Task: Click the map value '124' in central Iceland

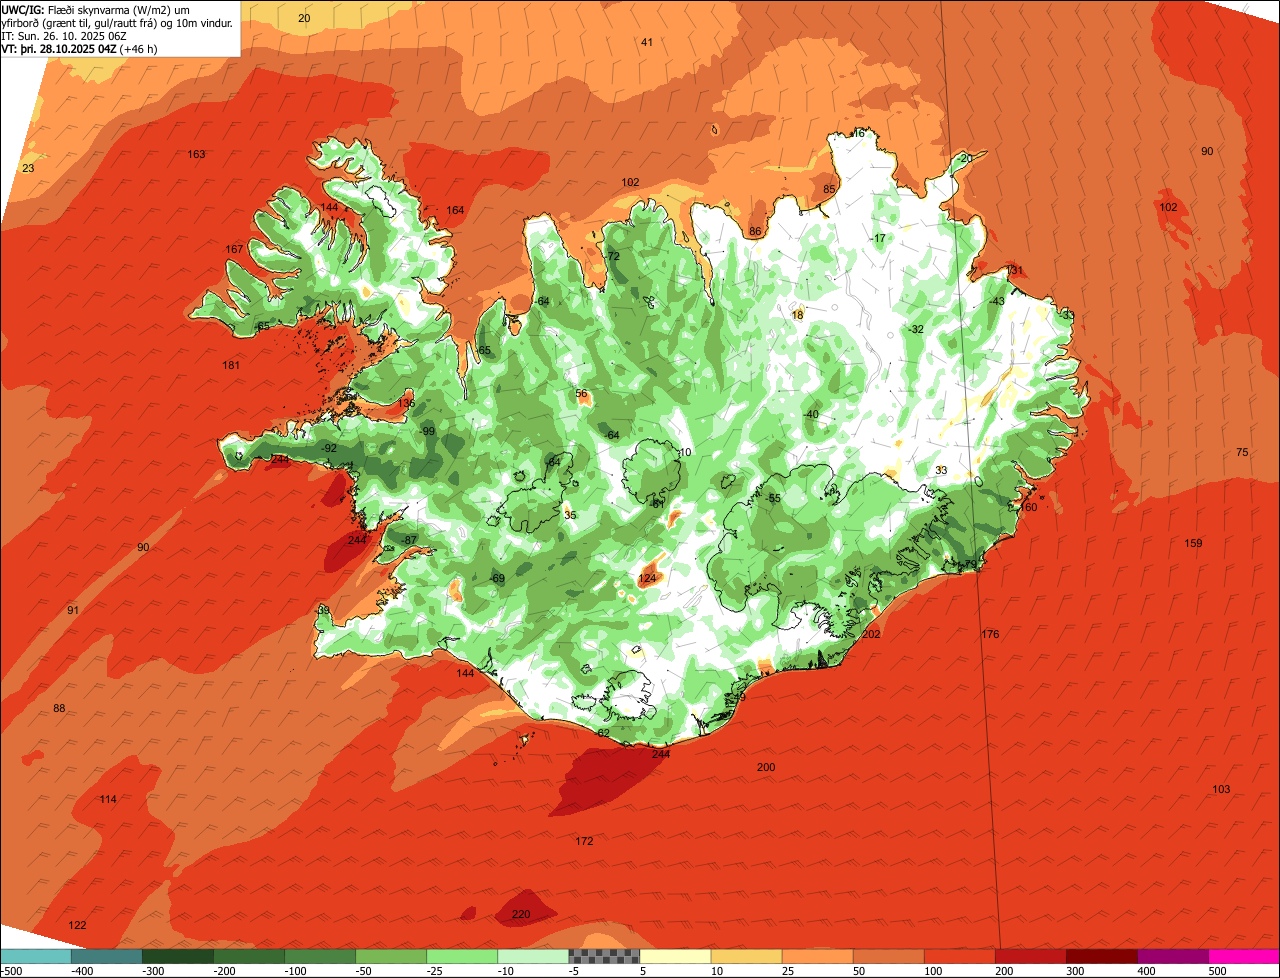Action: (x=647, y=579)
